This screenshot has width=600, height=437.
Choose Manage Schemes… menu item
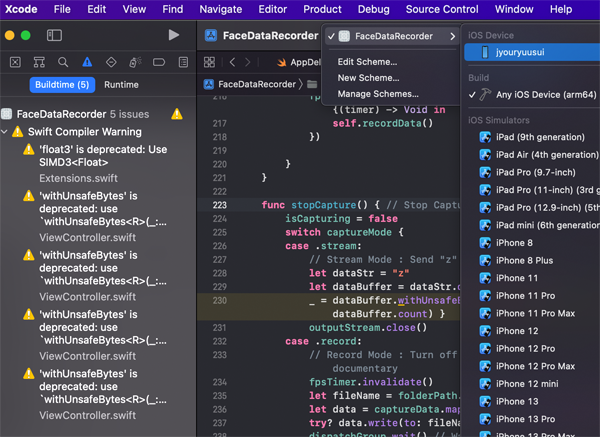378,94
